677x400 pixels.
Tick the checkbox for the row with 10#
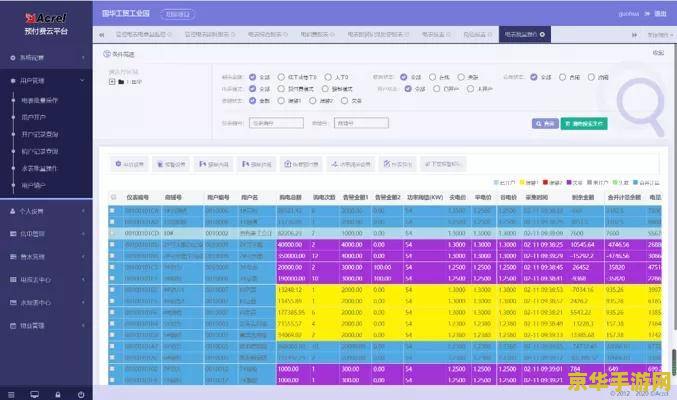click(113, 233)
